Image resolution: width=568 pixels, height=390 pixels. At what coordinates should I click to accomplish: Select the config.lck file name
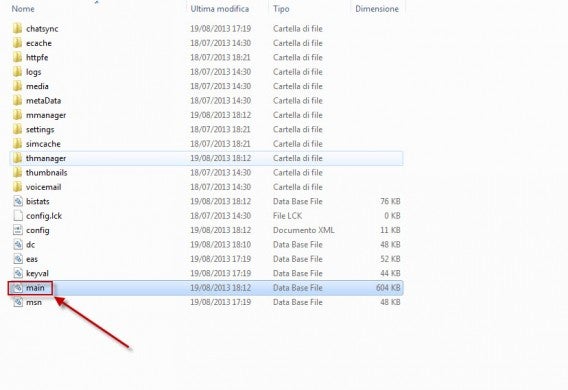coord(44,216)
